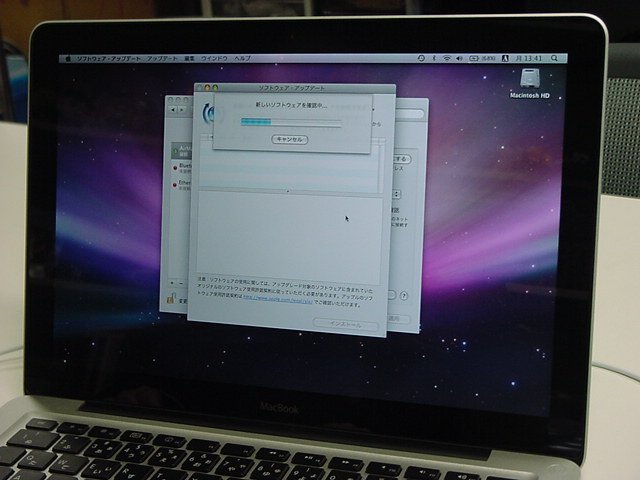Open the input source menu icon
The image size is (640, 480).
pos(505,58)
